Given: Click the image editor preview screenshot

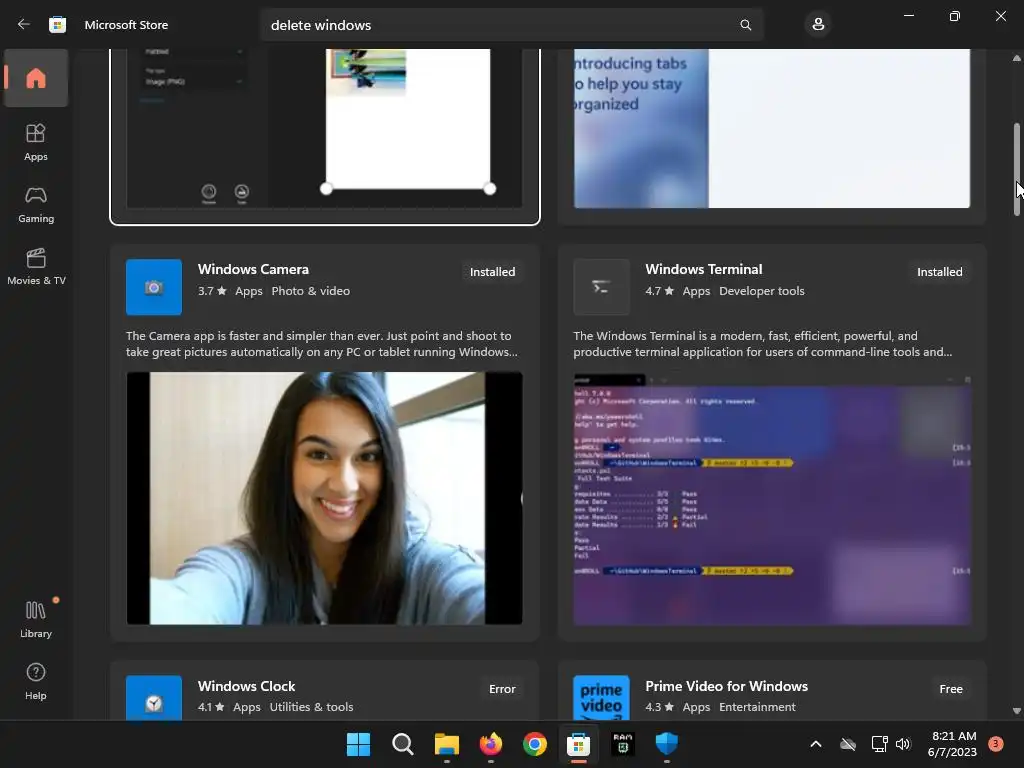Looking at the screenshot, I should [325, 129].
